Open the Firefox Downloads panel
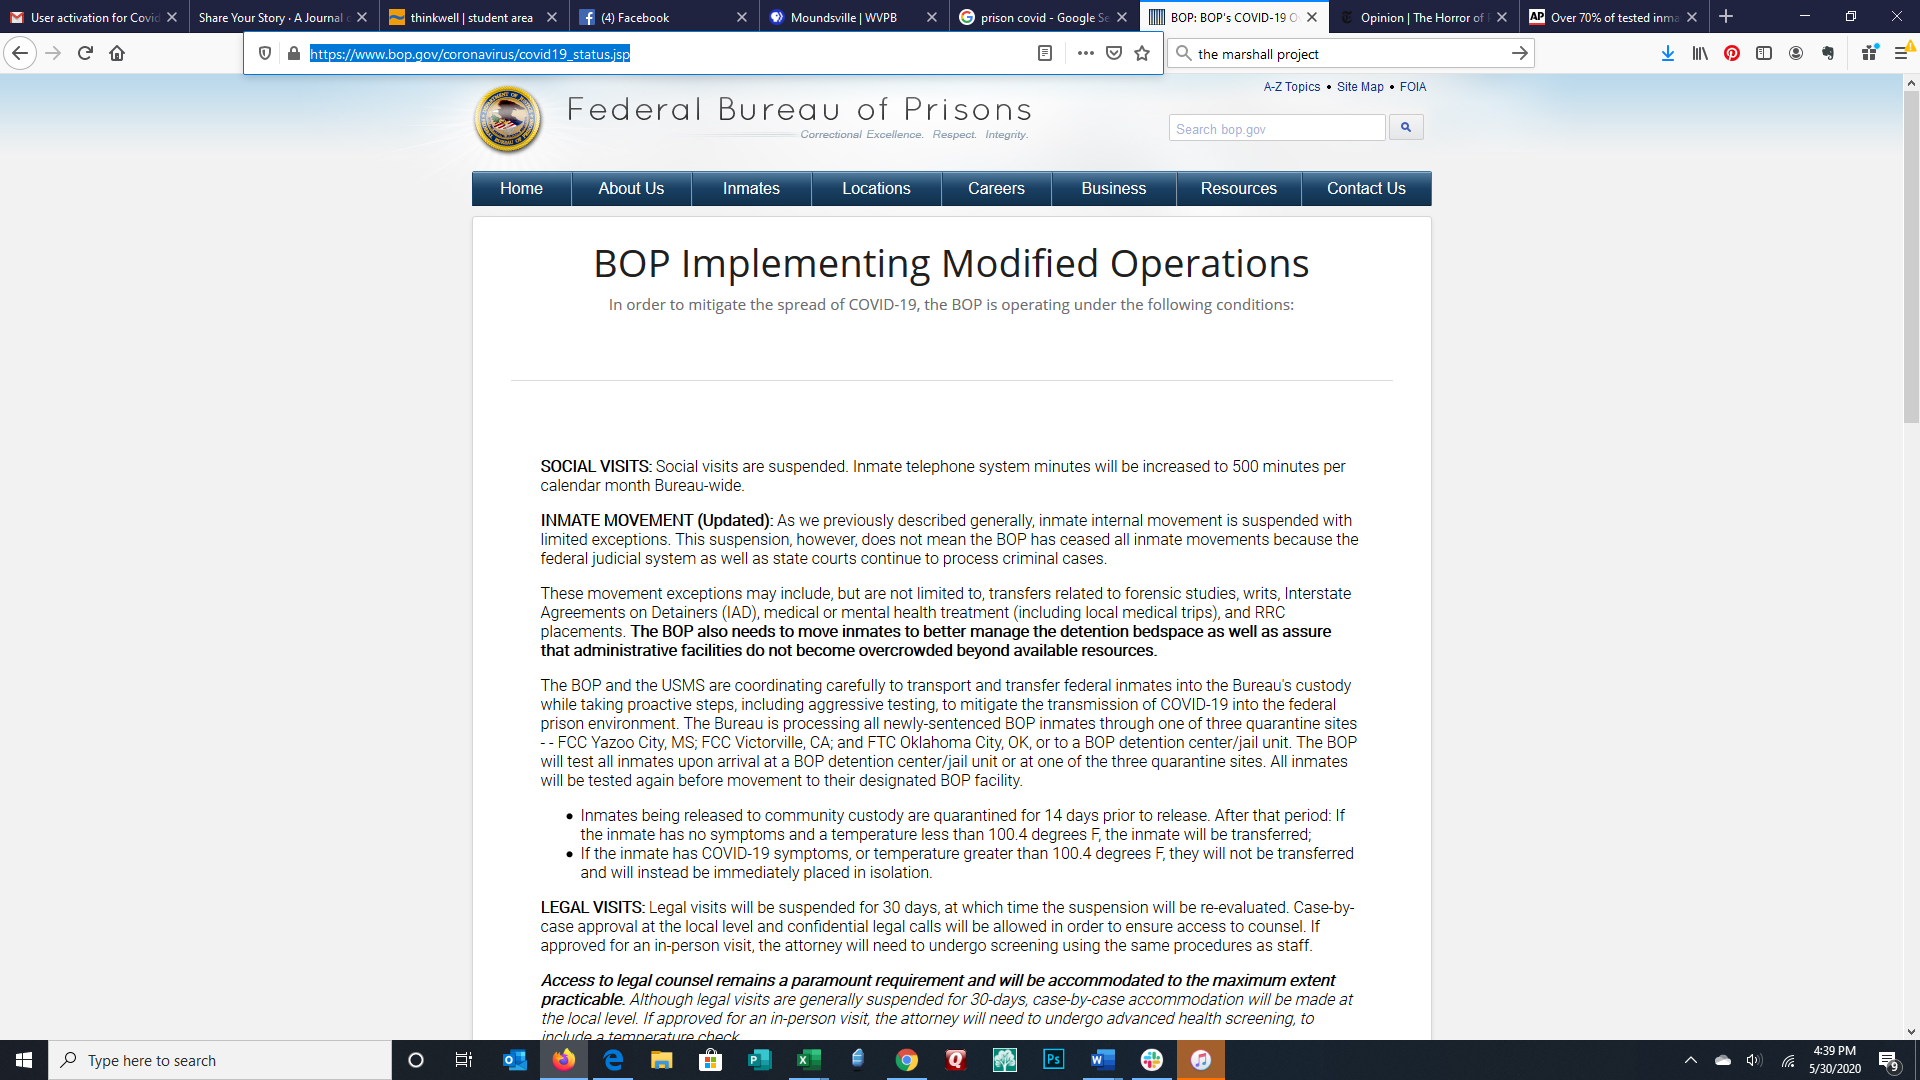Viewport: 1920px width, 1080px height. [1668, 54]
